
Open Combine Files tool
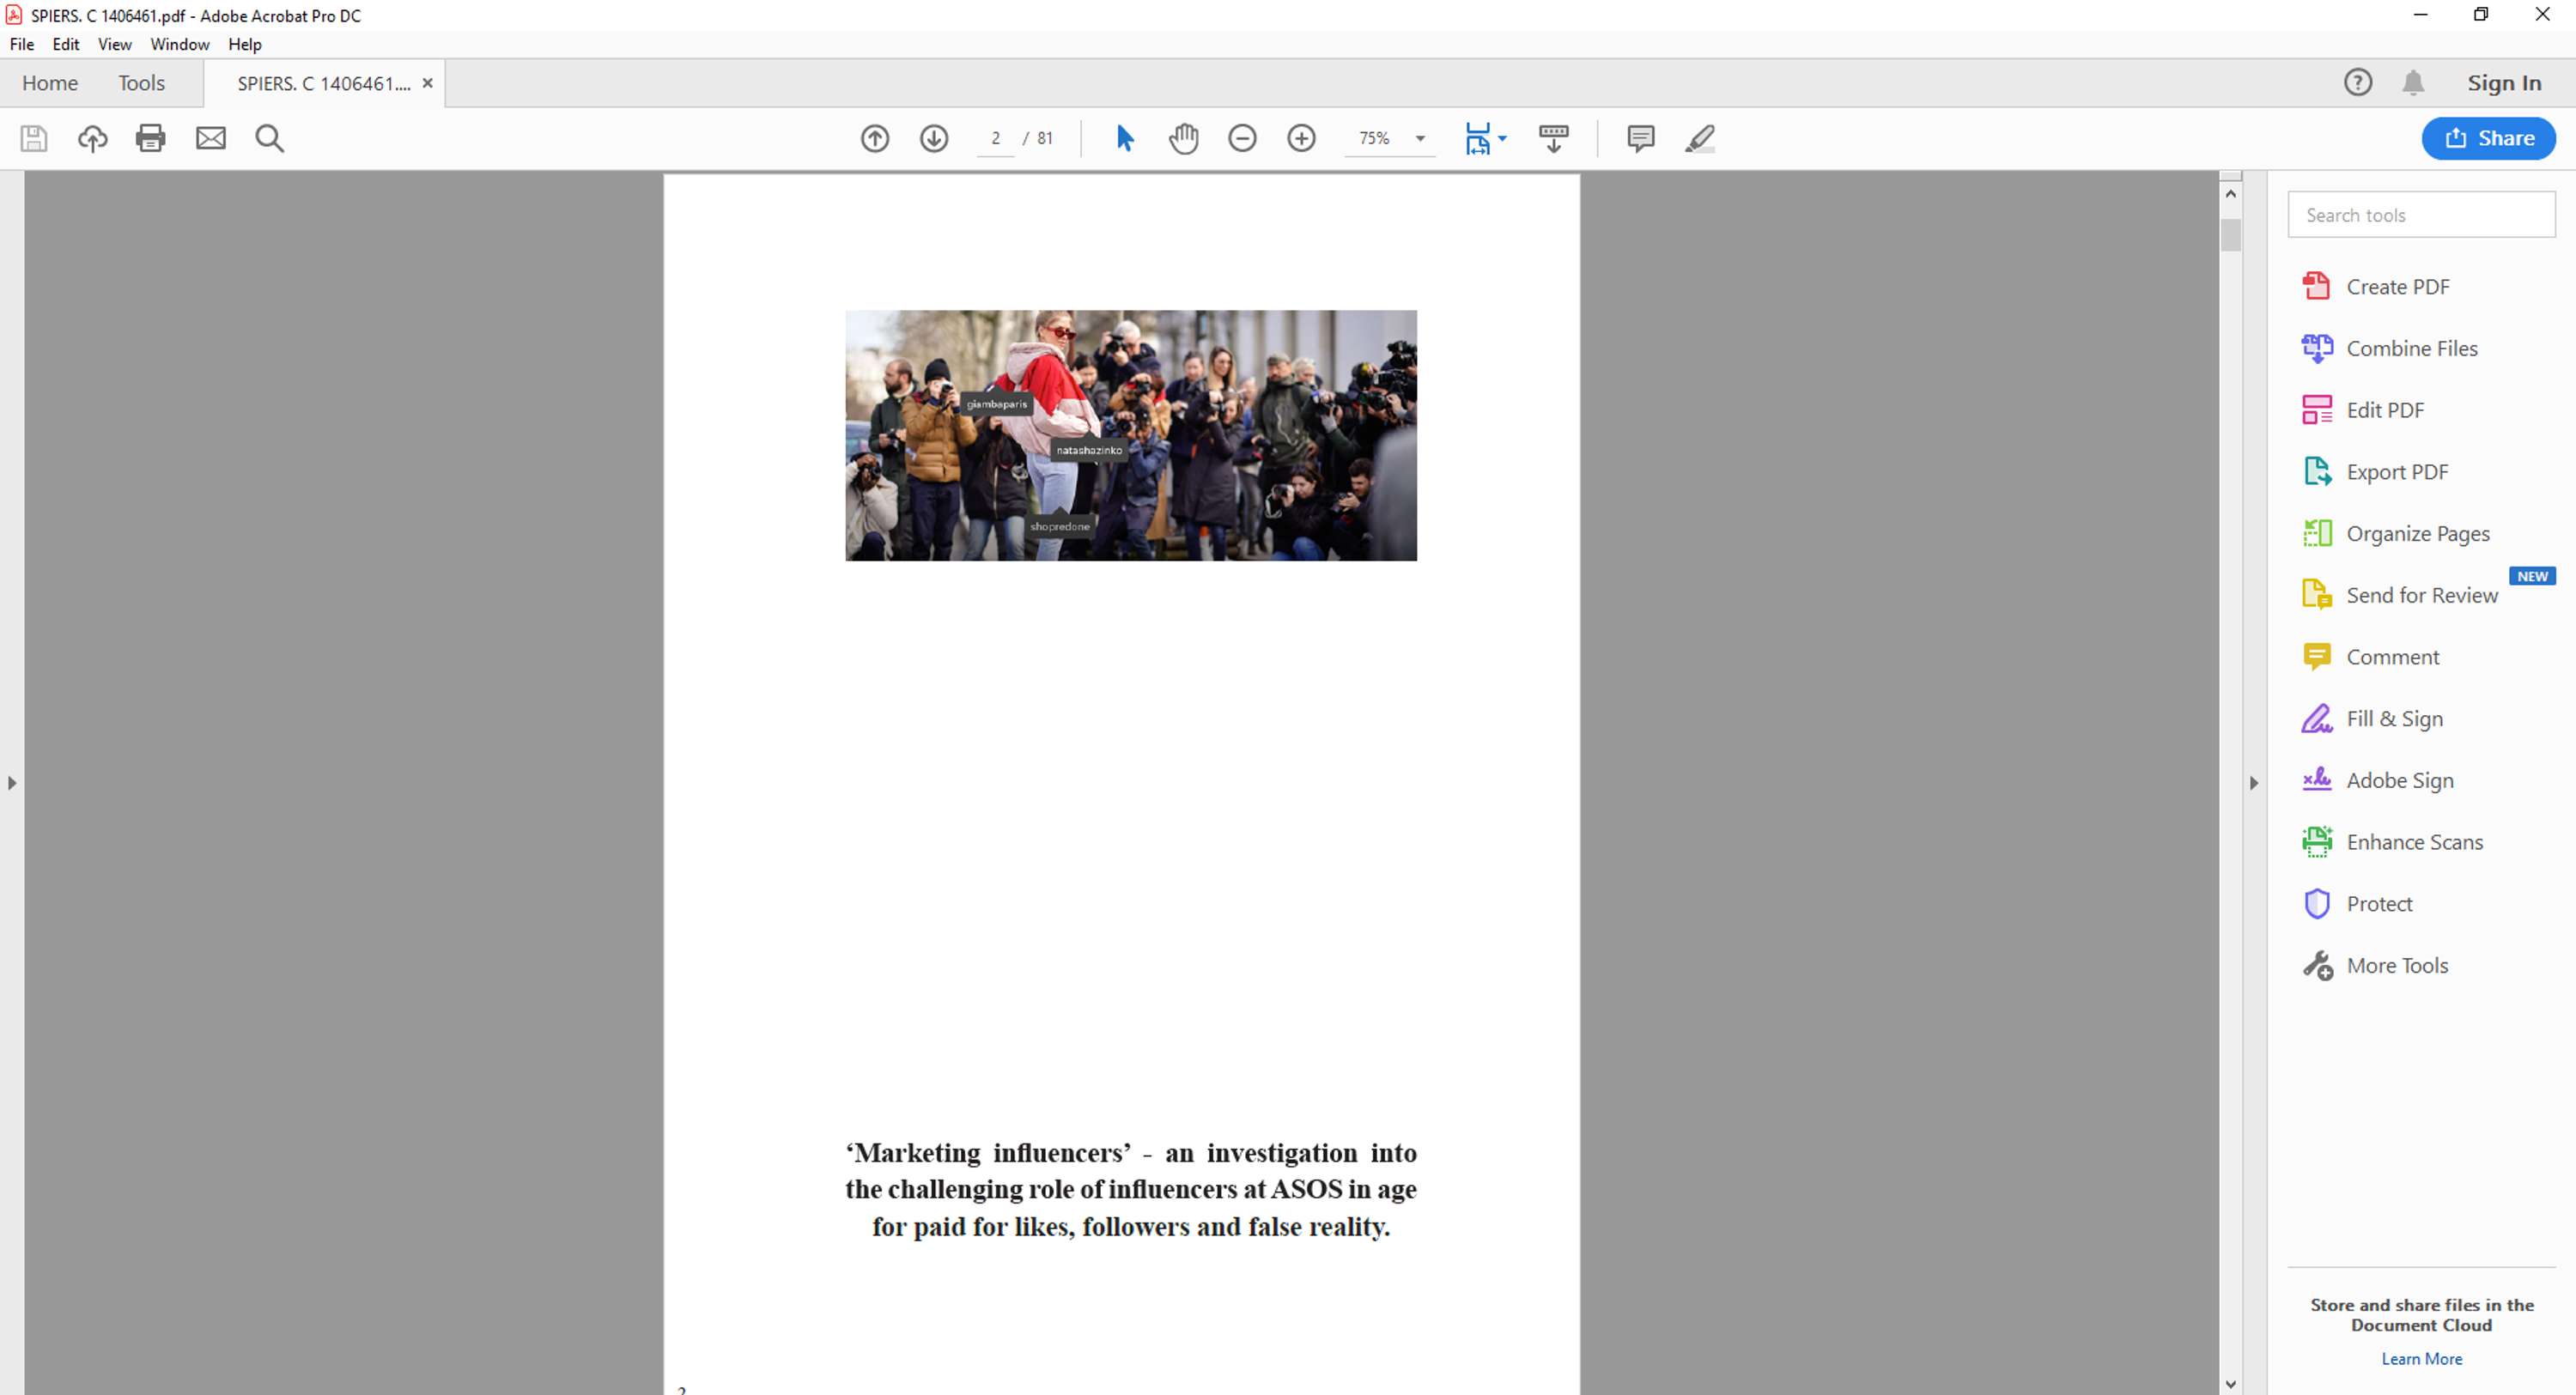click(2391, 348)
